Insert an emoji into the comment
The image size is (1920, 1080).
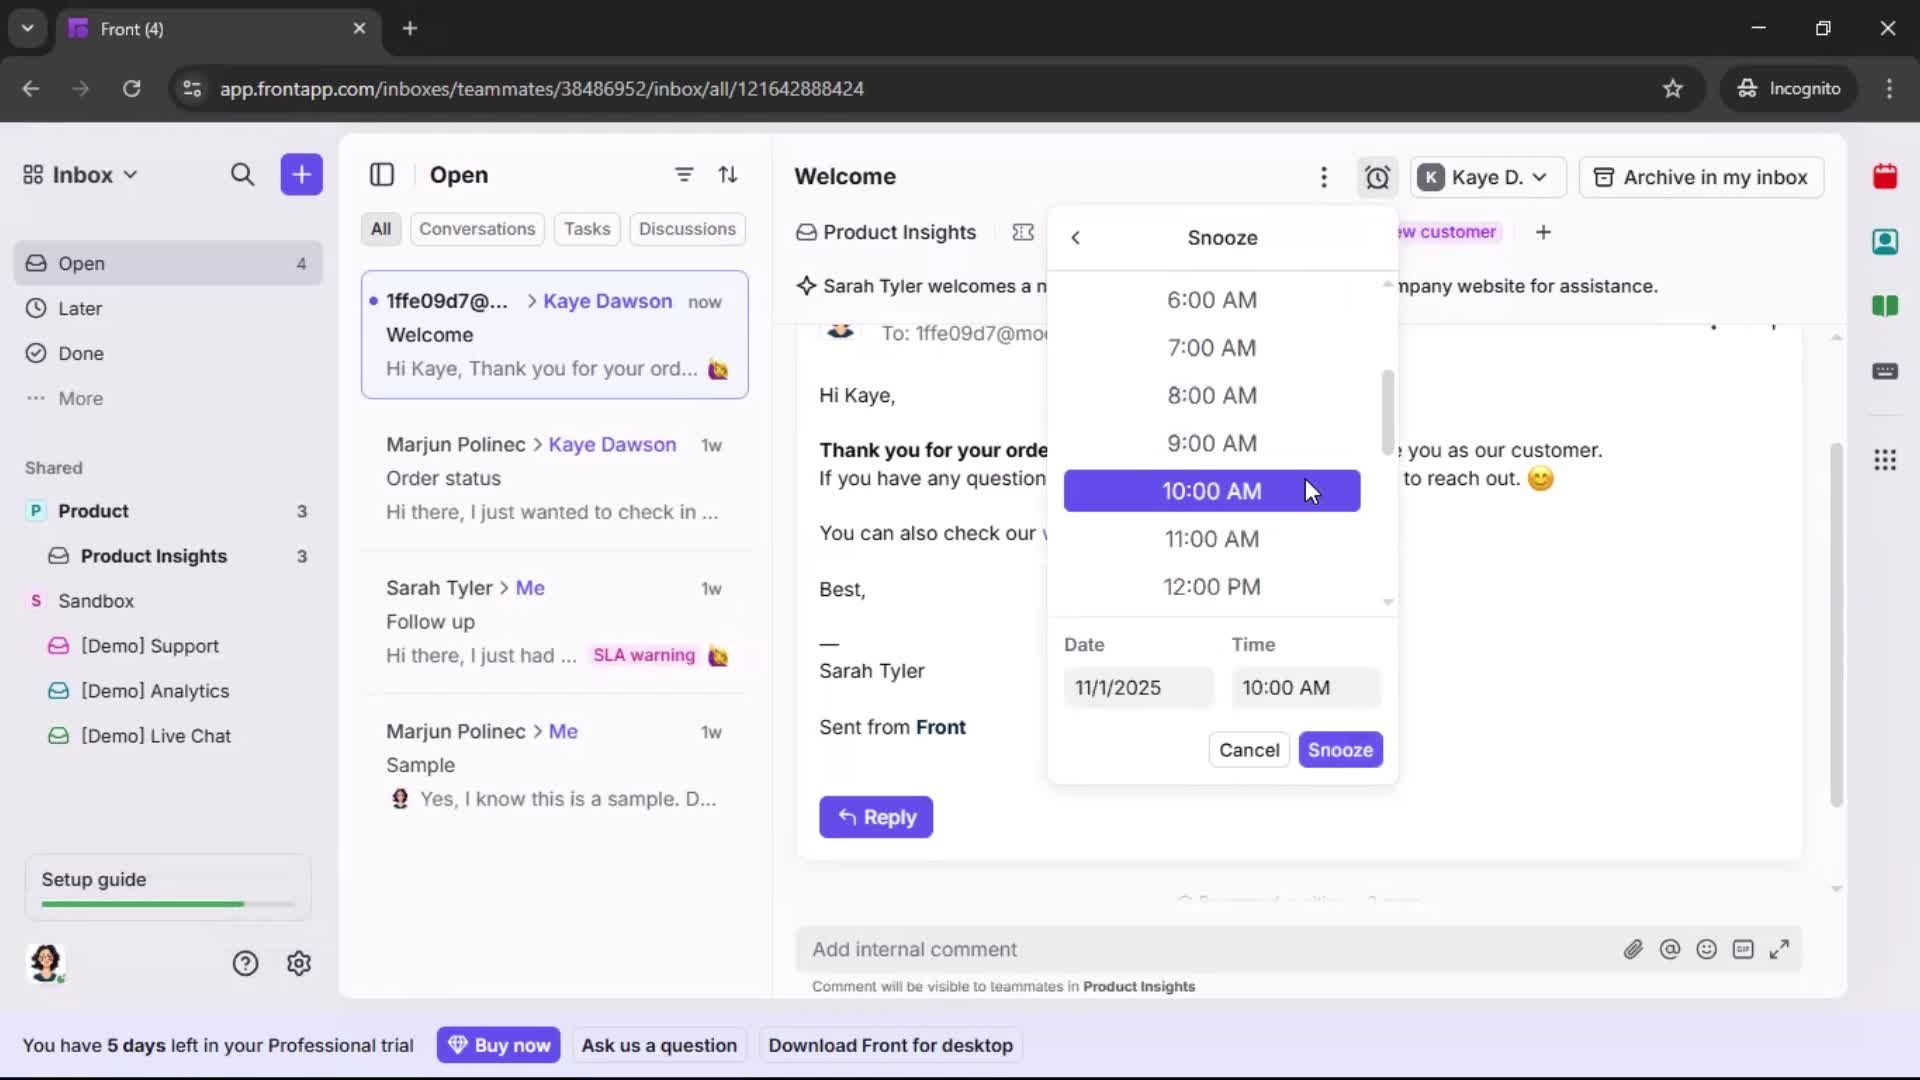(x=1707, y=949)
